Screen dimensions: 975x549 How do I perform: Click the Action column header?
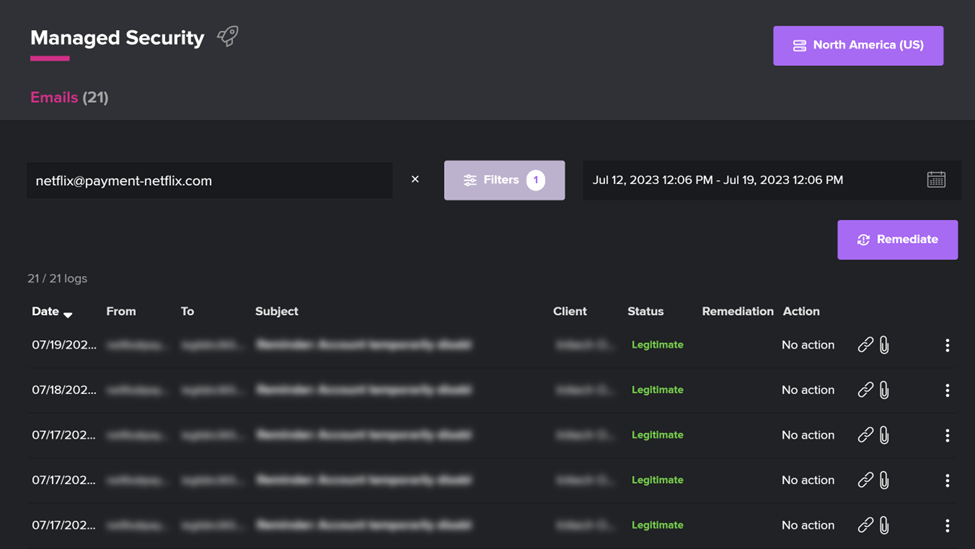tap(801, 311)
